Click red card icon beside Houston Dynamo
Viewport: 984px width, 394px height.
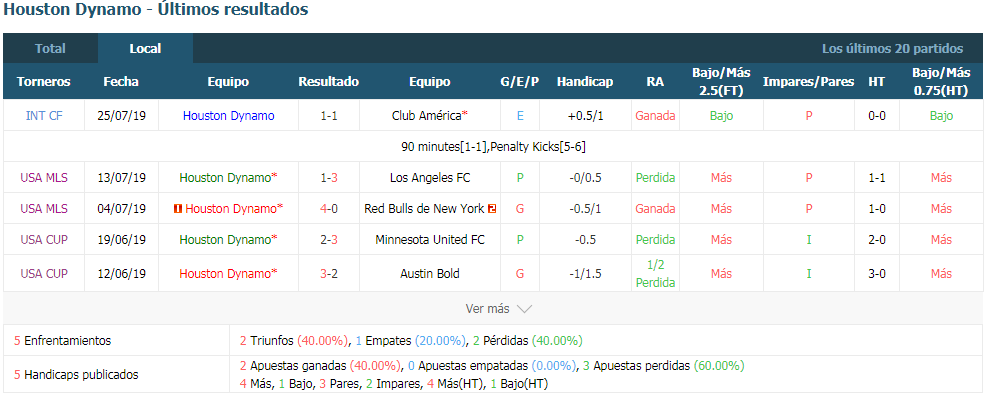178,209
